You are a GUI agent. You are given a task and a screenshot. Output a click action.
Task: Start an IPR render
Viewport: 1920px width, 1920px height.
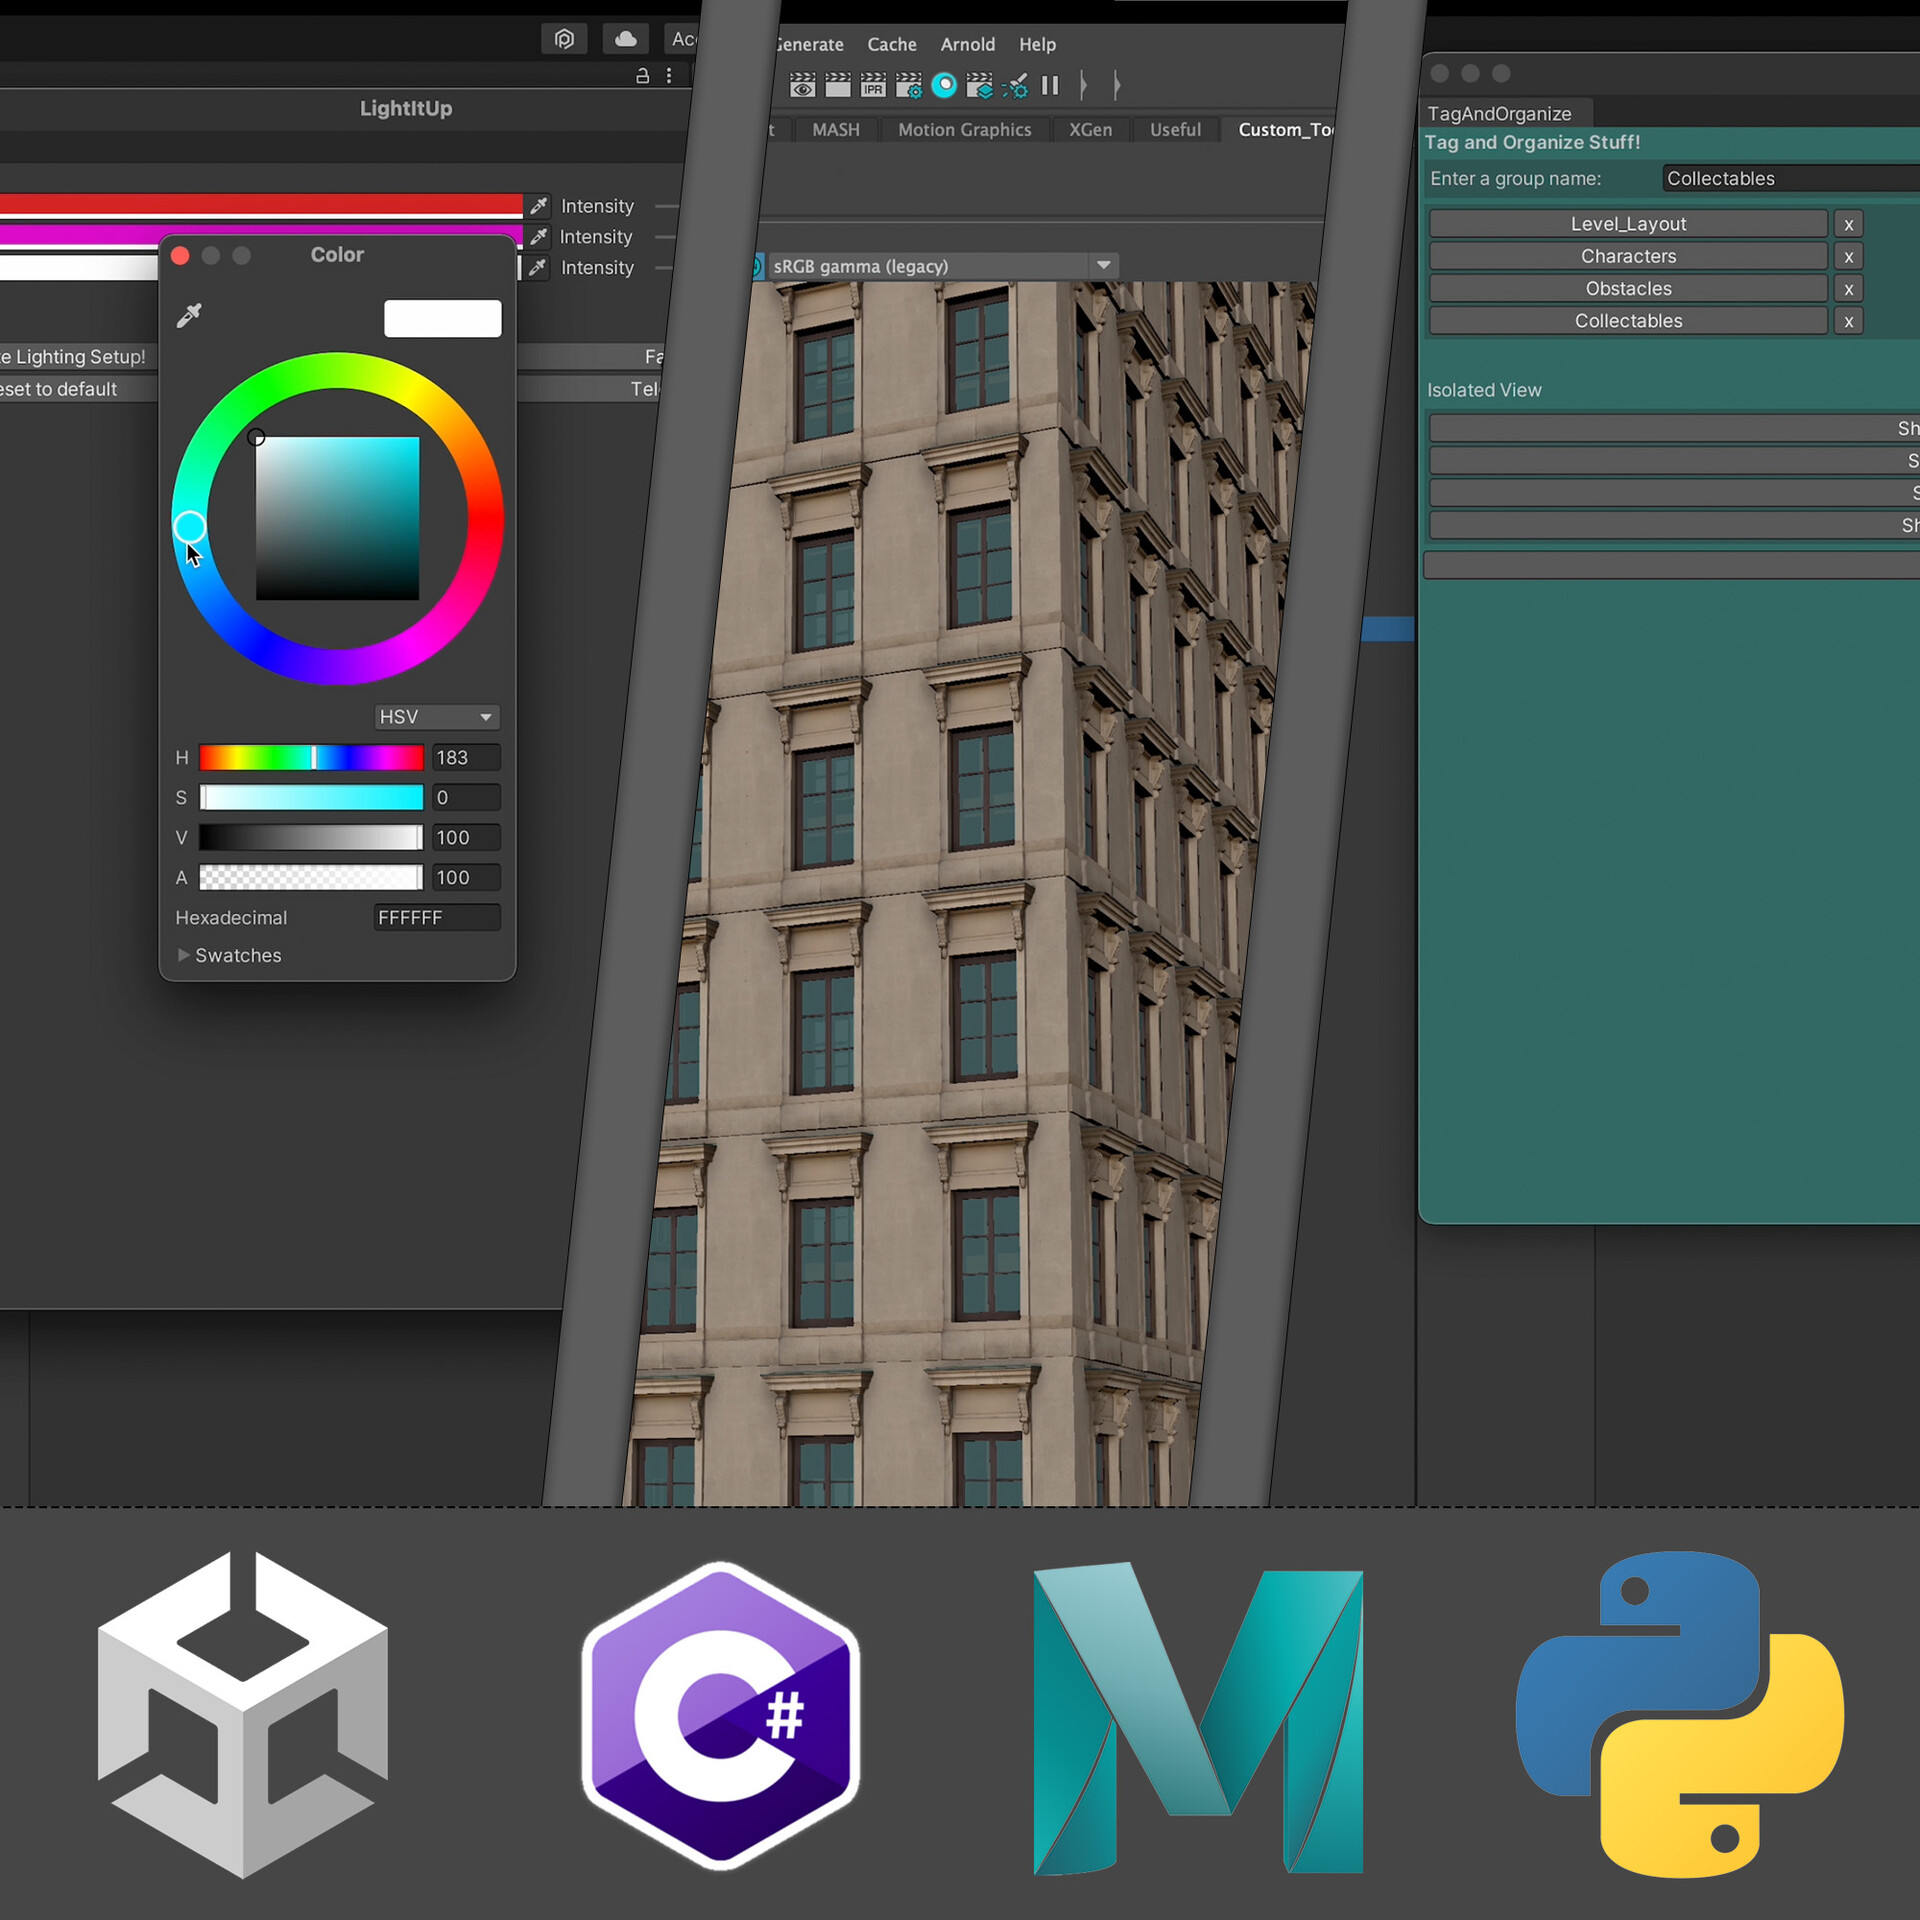click(872, 85)
